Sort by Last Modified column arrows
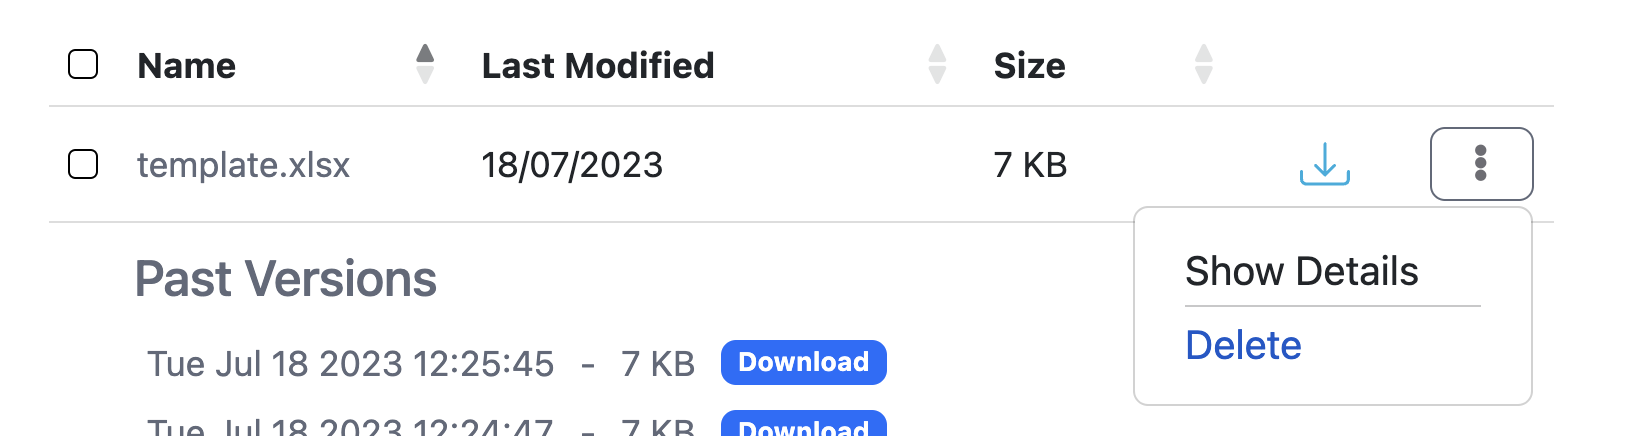This screenshot has width=1638, height=436. pos(937,65)
